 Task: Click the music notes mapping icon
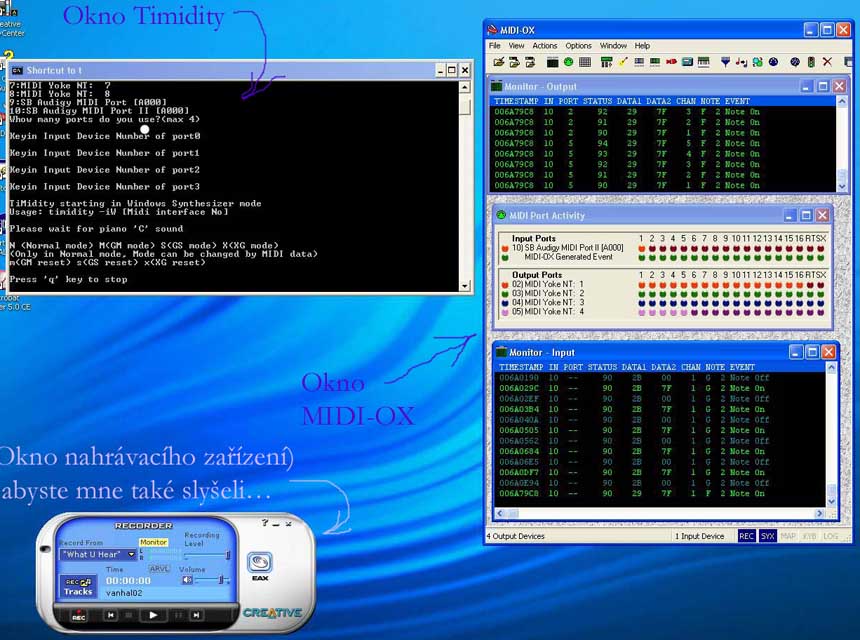(x=742, y=62)
